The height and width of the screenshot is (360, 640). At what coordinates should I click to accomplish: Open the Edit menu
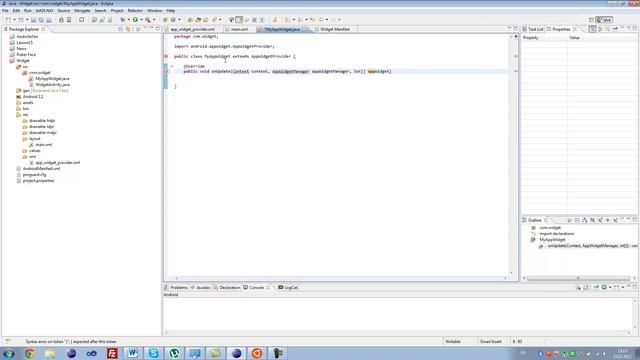[x=16, y=11]
